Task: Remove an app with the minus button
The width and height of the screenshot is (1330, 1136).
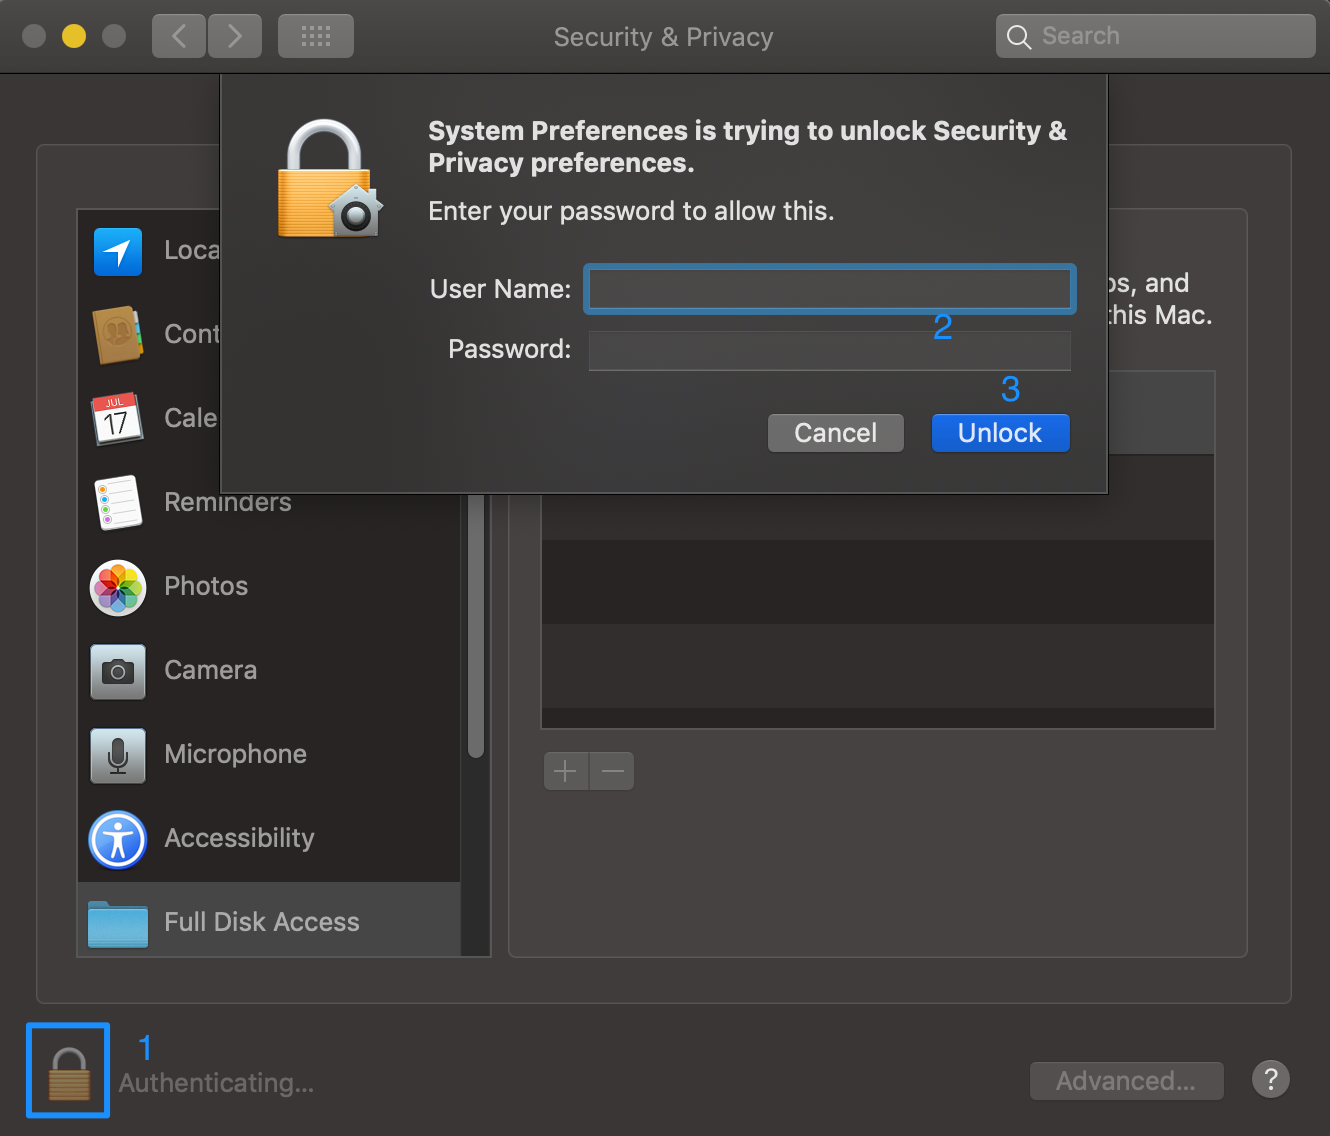Action: 612,771
